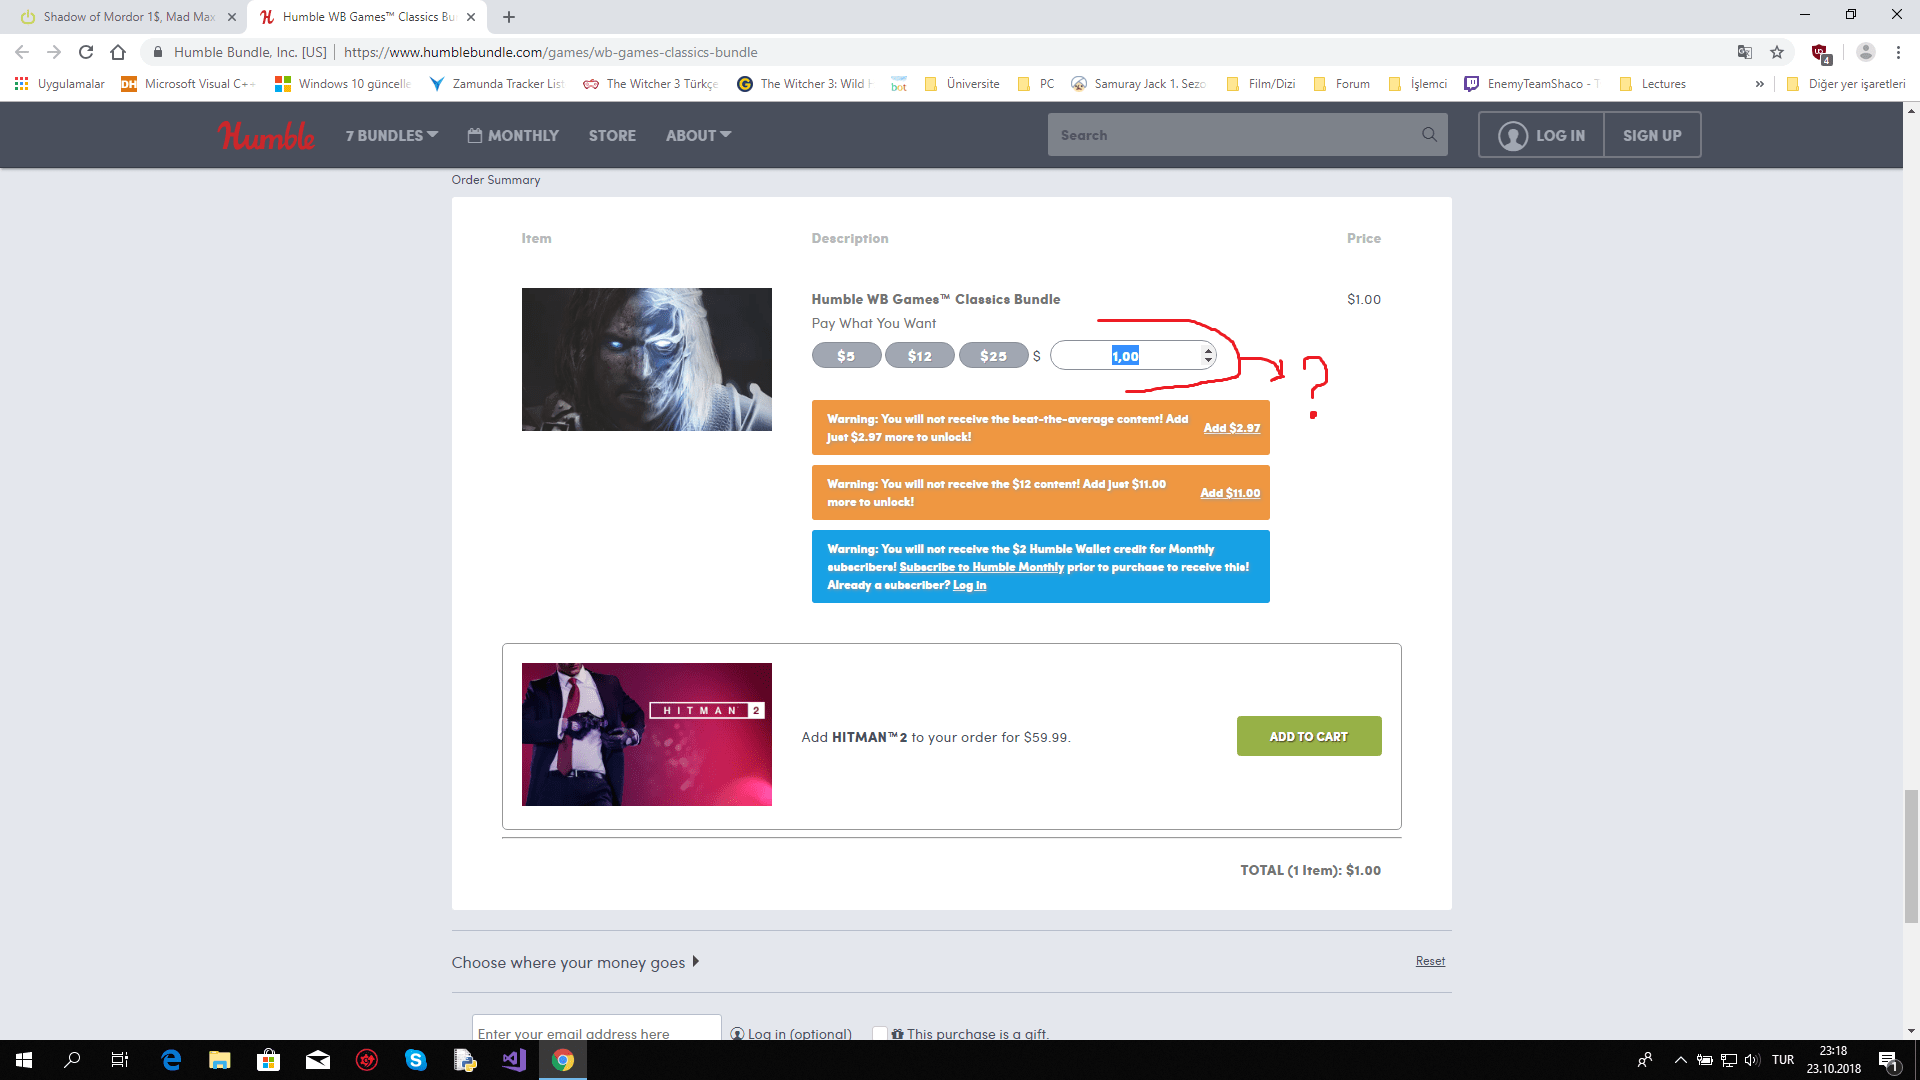This screenshot has height=1080, width=1920.
Task: Open the Monthly nav item
Action: point(513,135)
